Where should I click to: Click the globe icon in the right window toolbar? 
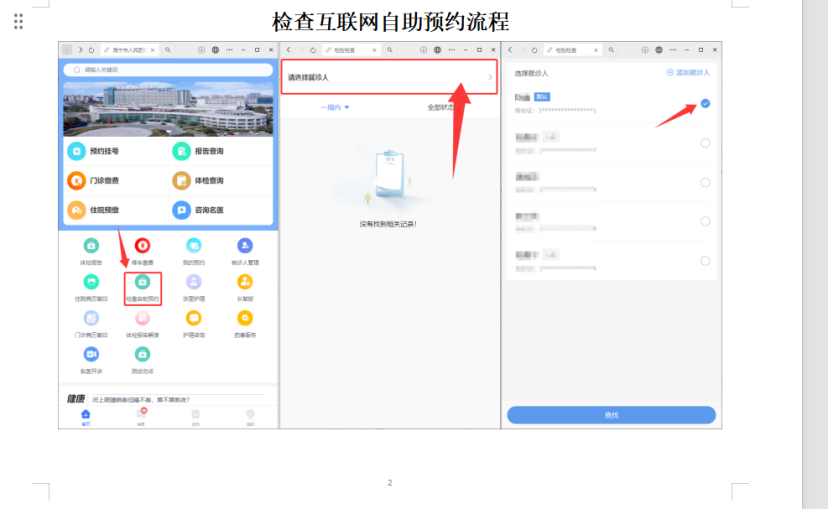pyautogui.click(x=659, y=50)
